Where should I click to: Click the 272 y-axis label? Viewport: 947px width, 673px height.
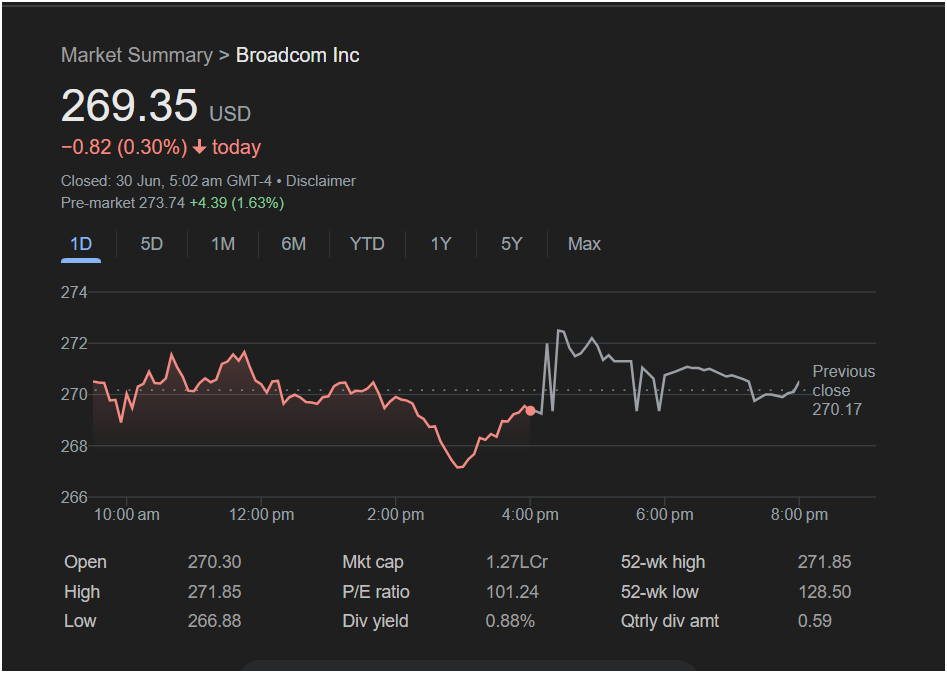click(74, 343)
